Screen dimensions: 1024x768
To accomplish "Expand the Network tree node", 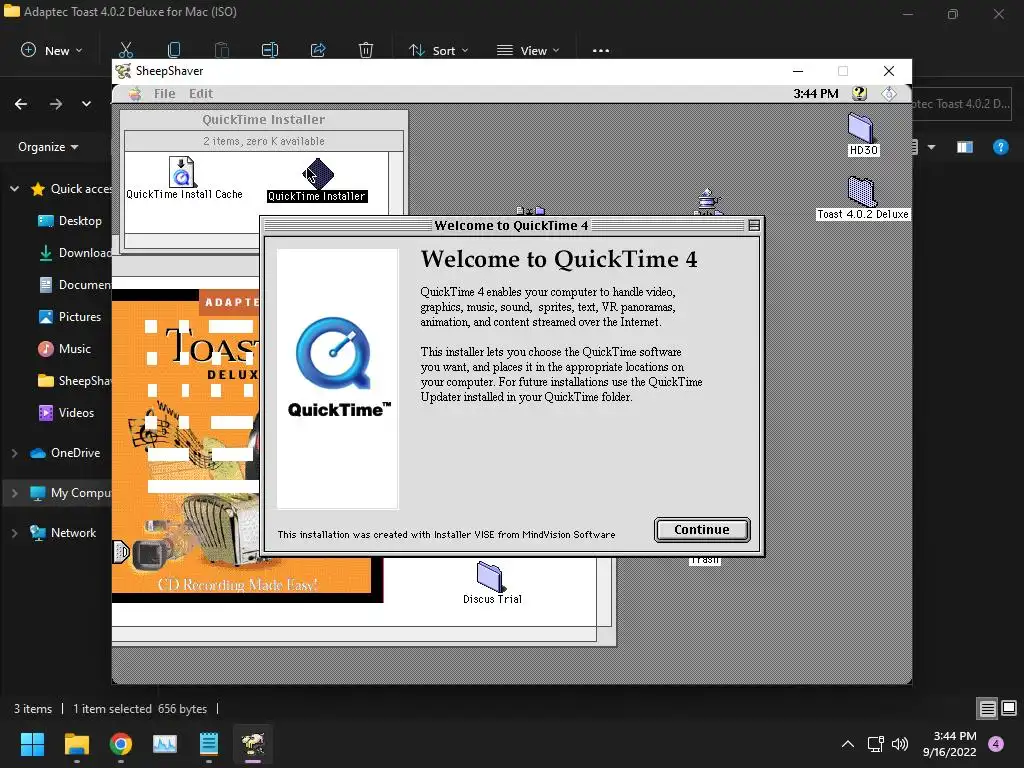I will 14,533.
